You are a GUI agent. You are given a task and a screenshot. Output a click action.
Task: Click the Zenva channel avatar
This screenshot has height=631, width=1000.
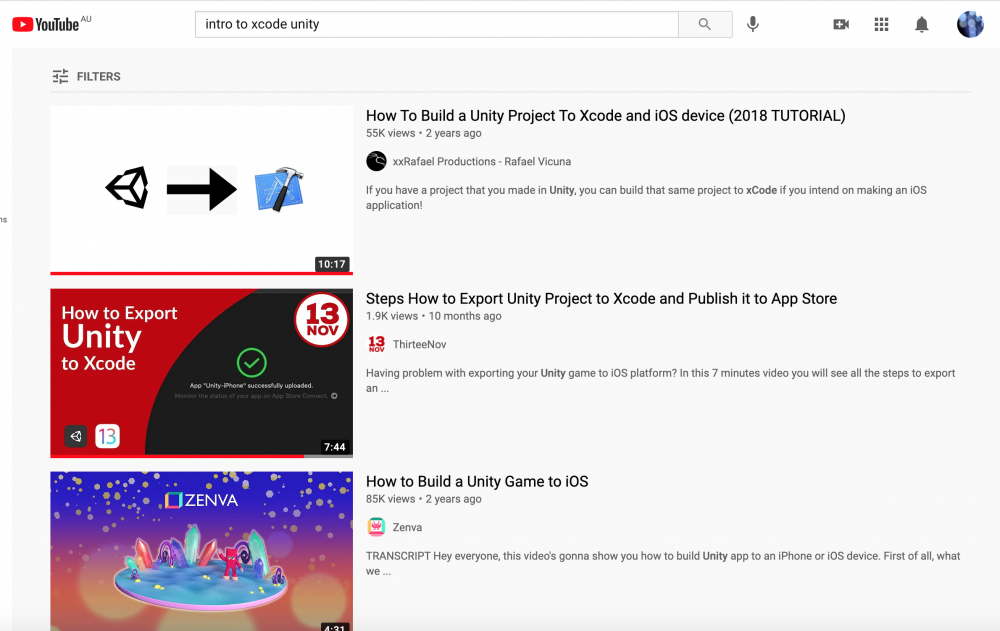tap(376, 527)
